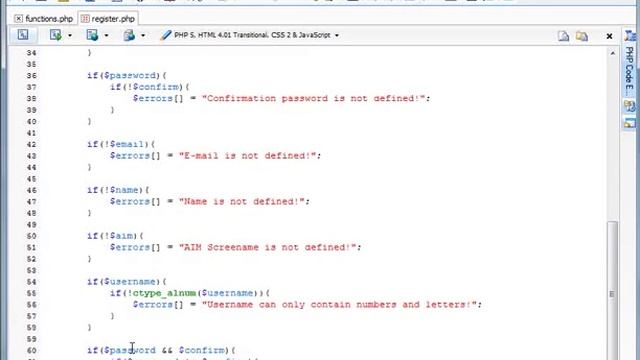Open the dropdown beside the server icon

[x=143, y=36]
